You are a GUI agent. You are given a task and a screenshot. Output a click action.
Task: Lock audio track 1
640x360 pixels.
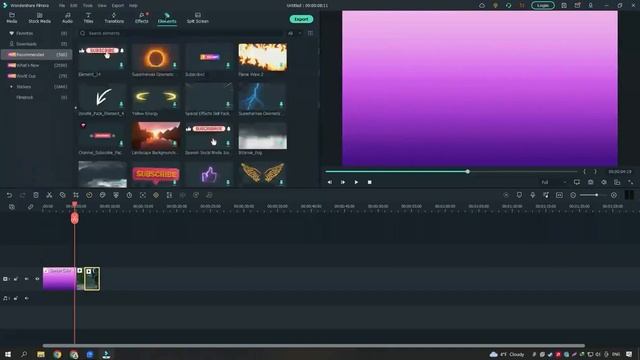pos(16,298)
